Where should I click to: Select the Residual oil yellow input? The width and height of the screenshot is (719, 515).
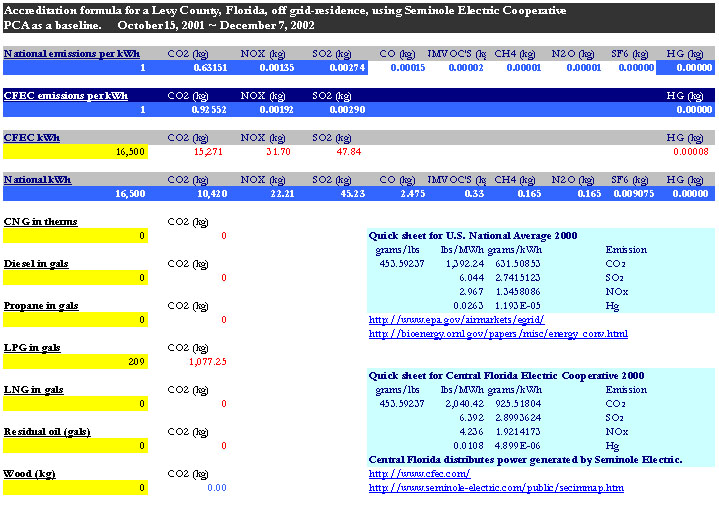75,446
